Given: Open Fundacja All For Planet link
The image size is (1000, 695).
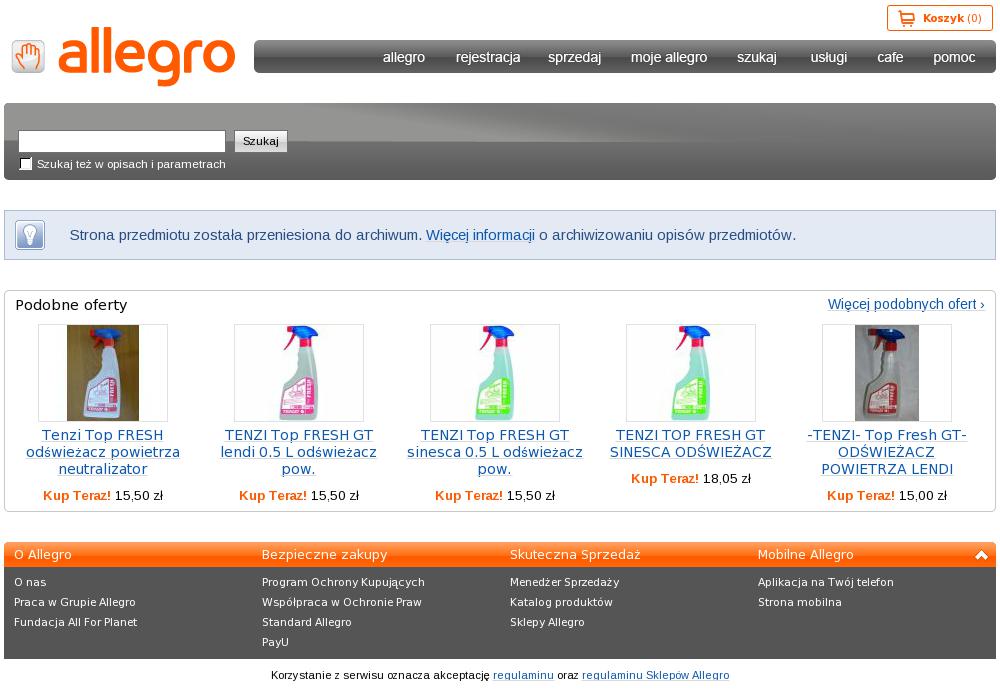Looking at the screenshot, I should [75, 622].
